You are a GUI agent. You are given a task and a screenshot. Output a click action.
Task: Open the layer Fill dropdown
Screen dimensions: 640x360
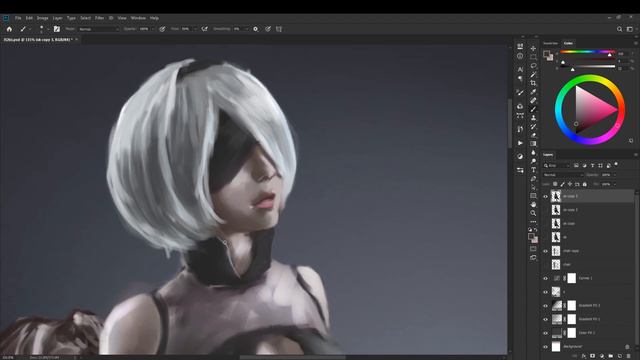point(615,184)
